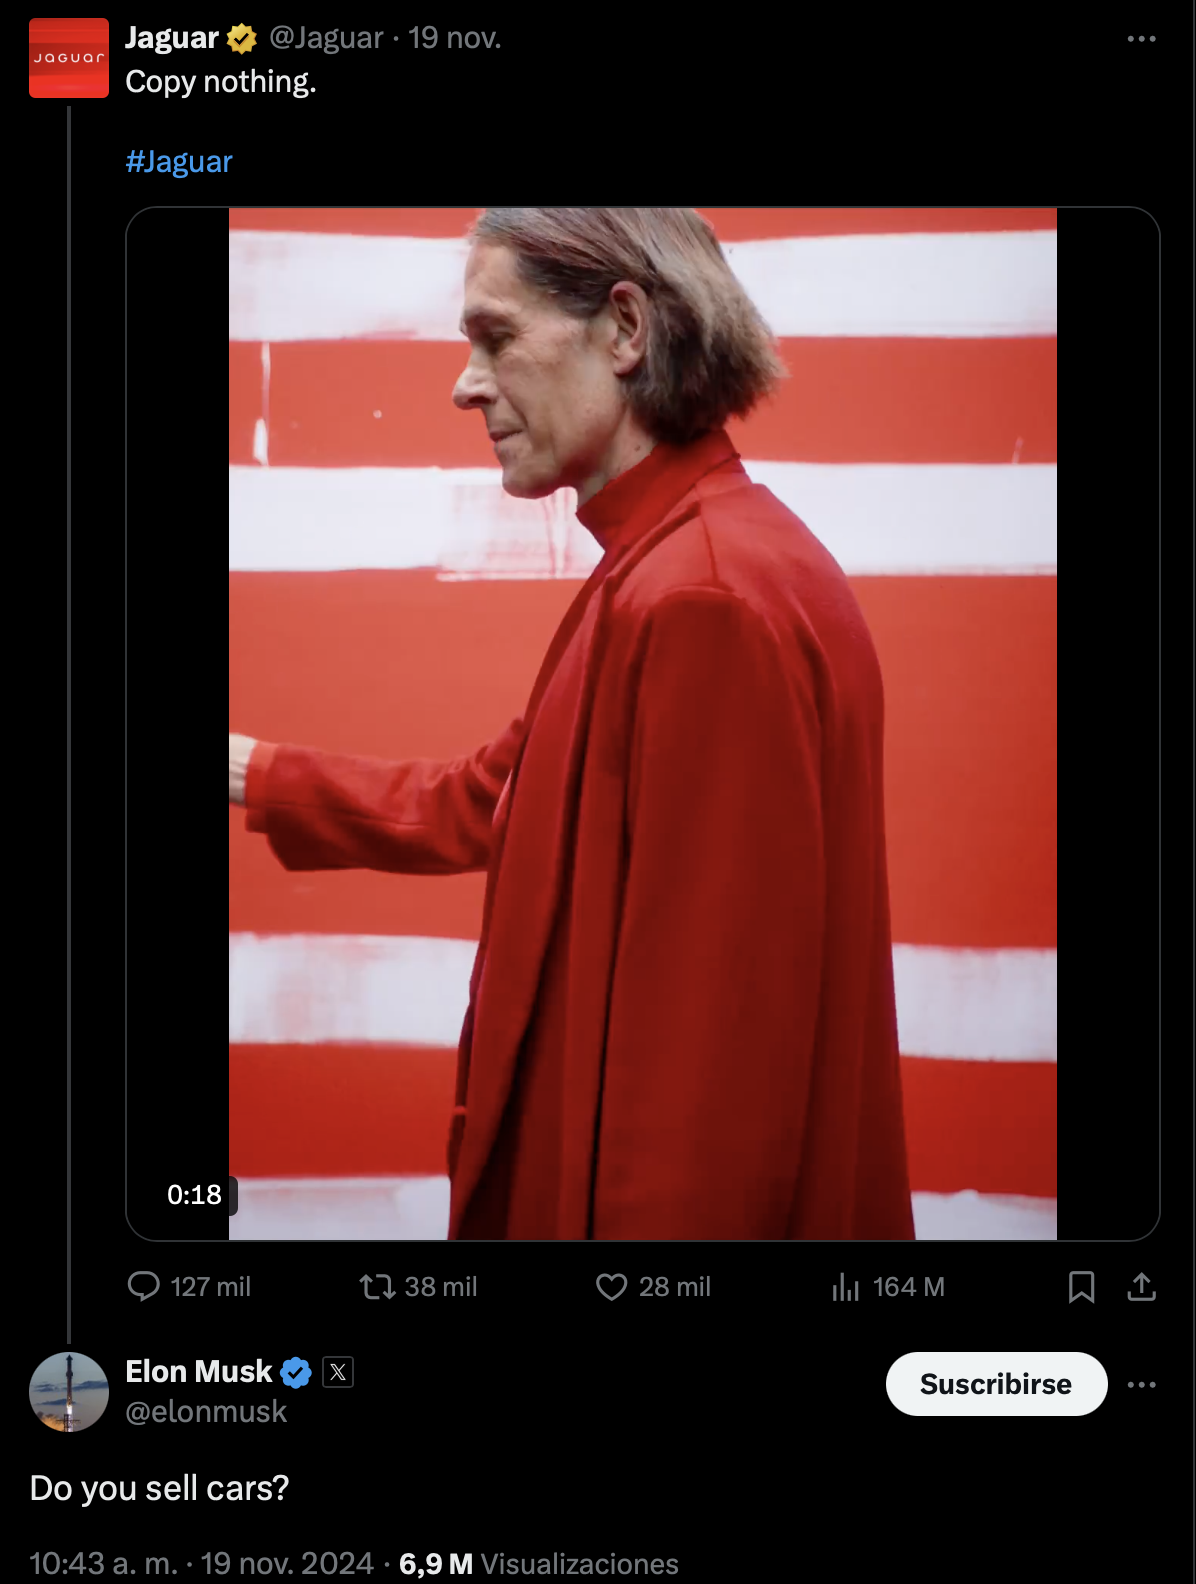Open view analytics showing 164 M
The width and height of the screenshot is (1196, 1584).
tap(846, 1286)
